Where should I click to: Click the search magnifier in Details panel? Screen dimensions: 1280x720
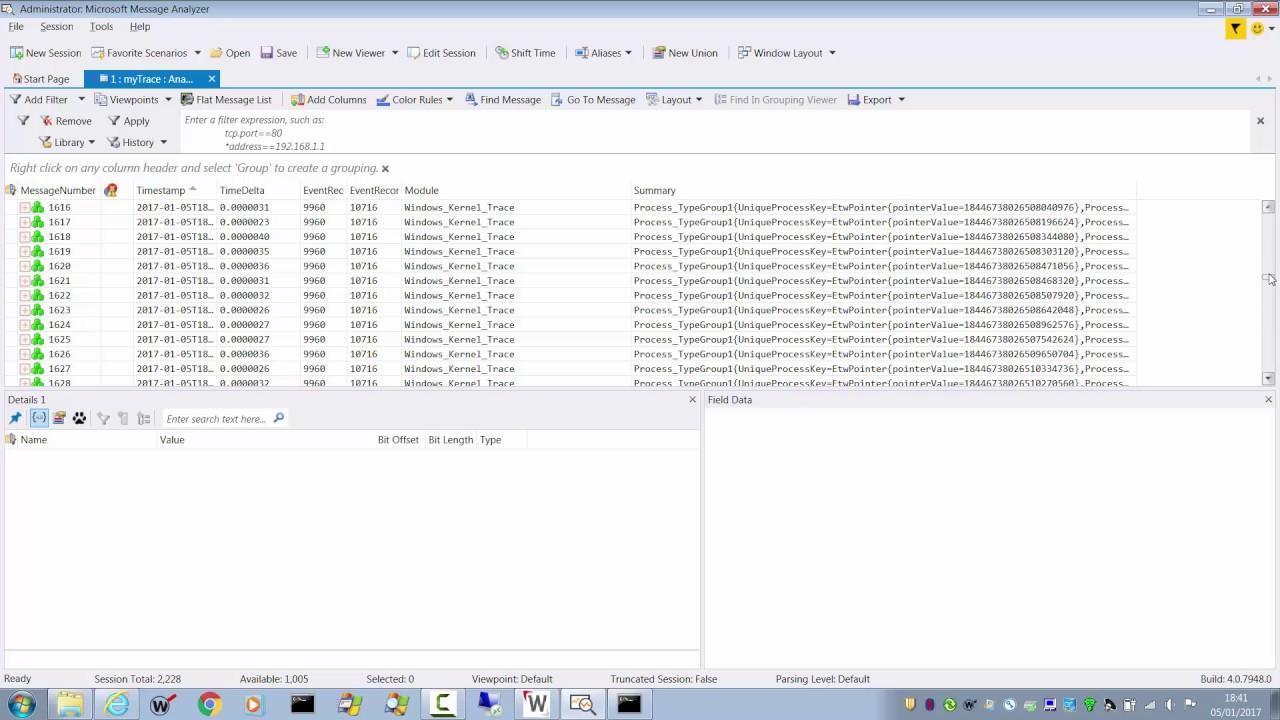coord(279,418)
